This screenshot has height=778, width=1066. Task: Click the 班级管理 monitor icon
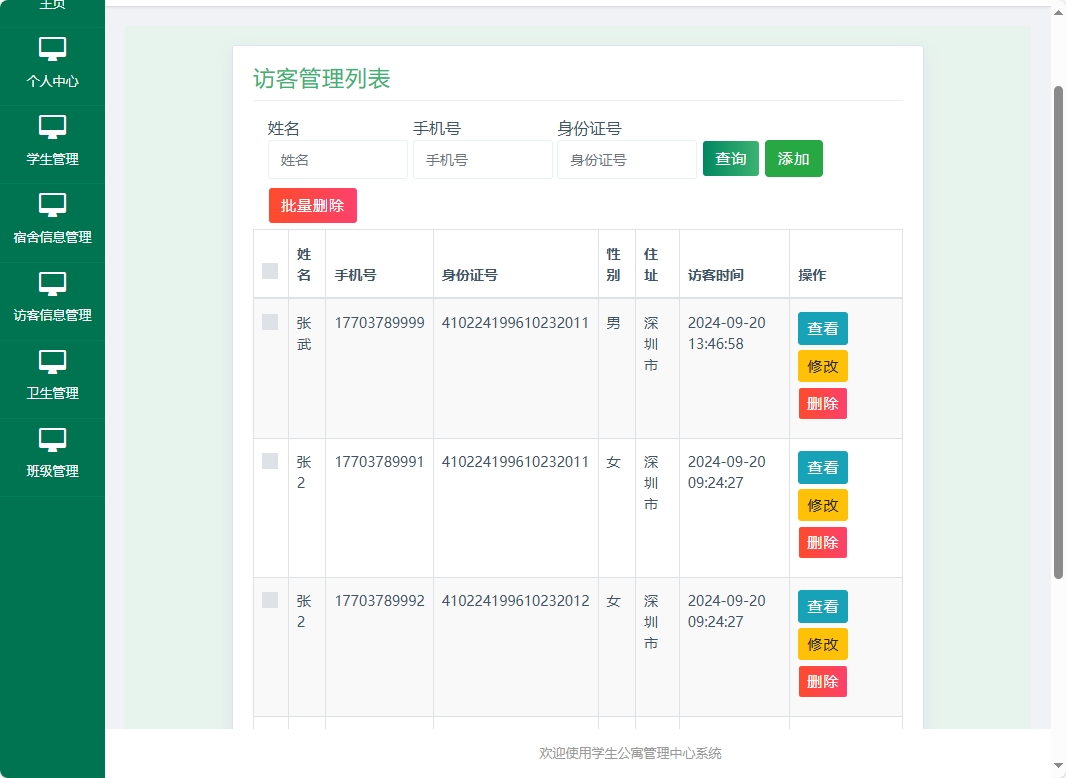[52, 438]
